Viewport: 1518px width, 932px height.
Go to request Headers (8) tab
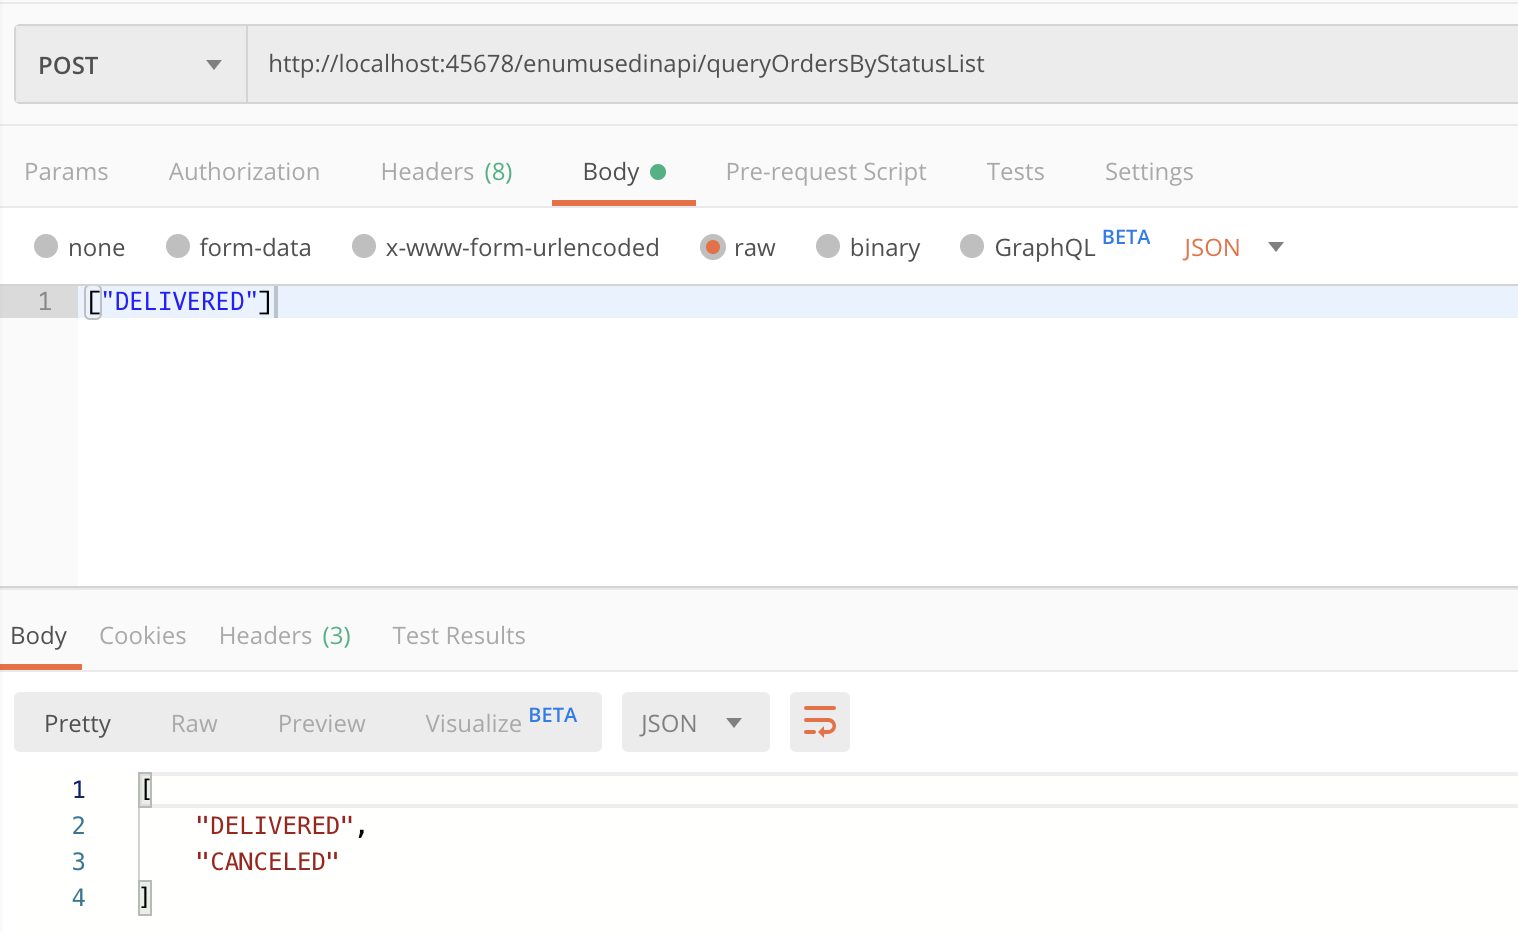[x=446, y=172]
